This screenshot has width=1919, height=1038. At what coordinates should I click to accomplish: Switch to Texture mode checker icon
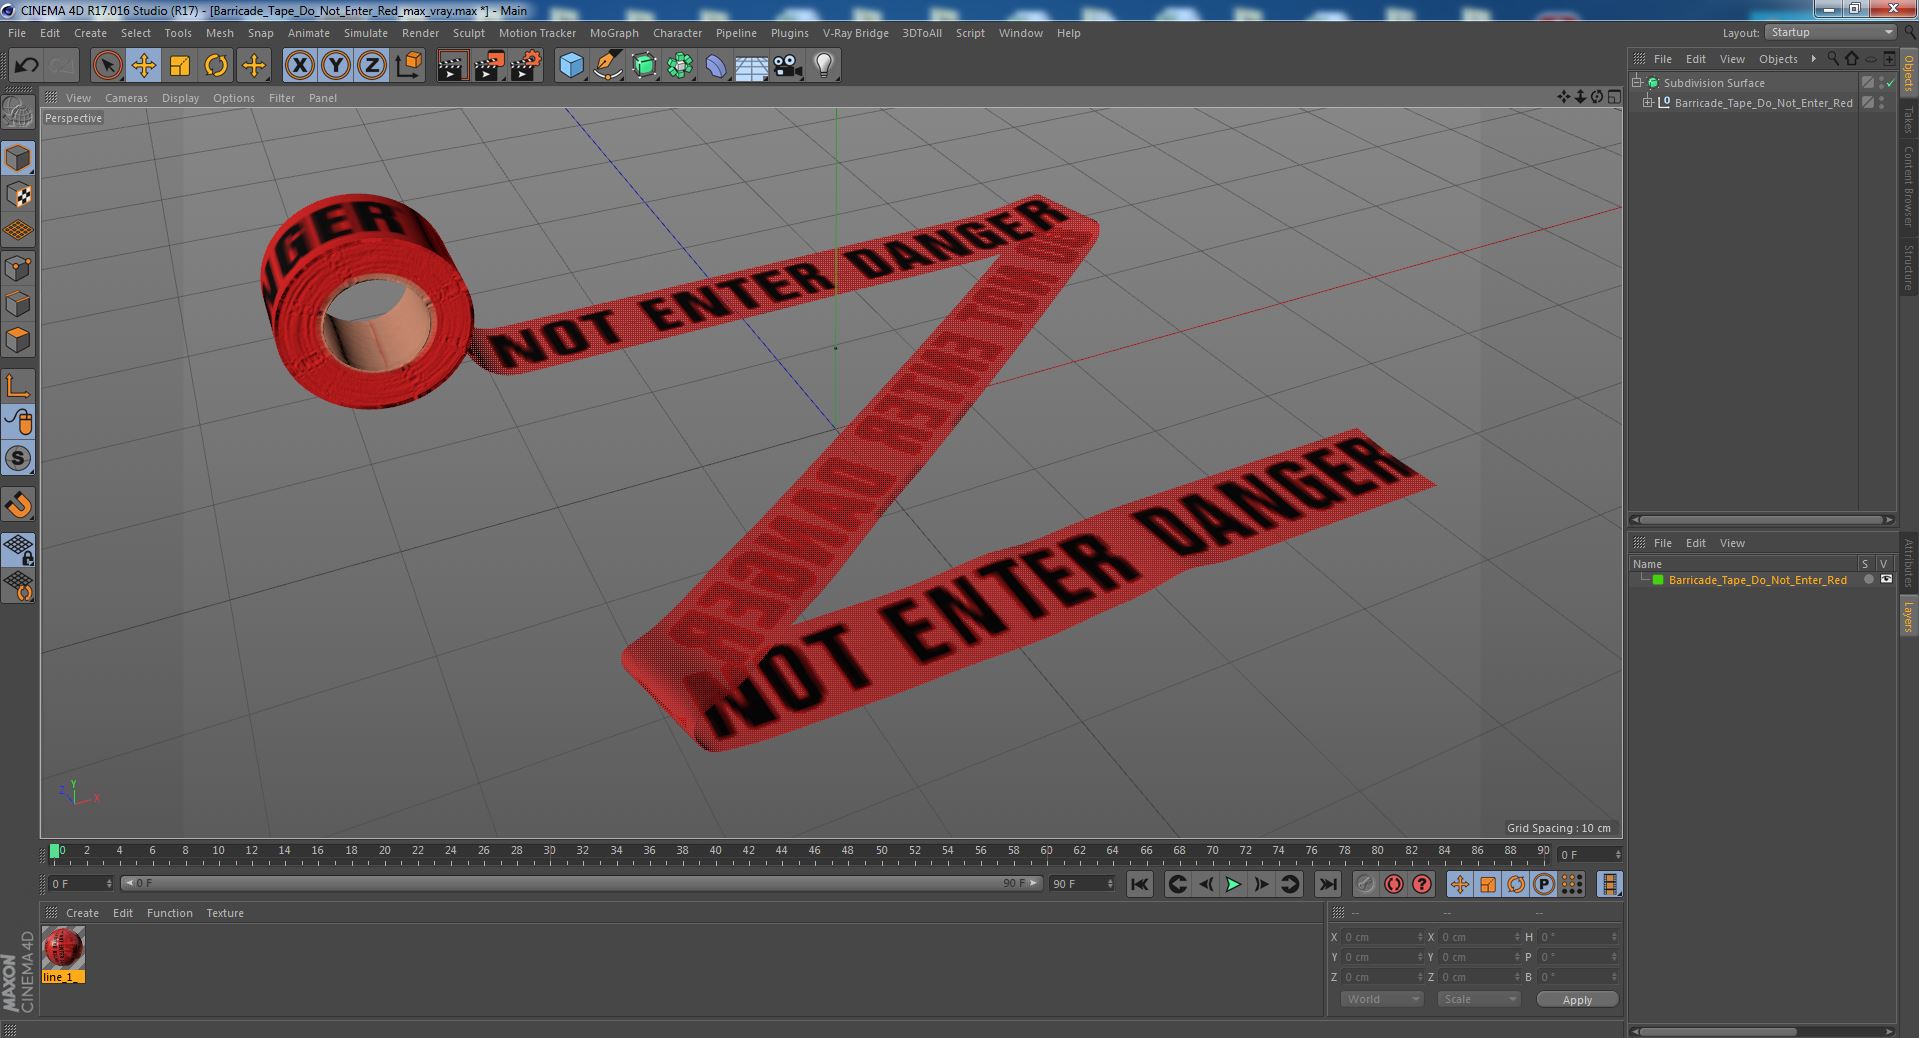click(x=18, y=195)
